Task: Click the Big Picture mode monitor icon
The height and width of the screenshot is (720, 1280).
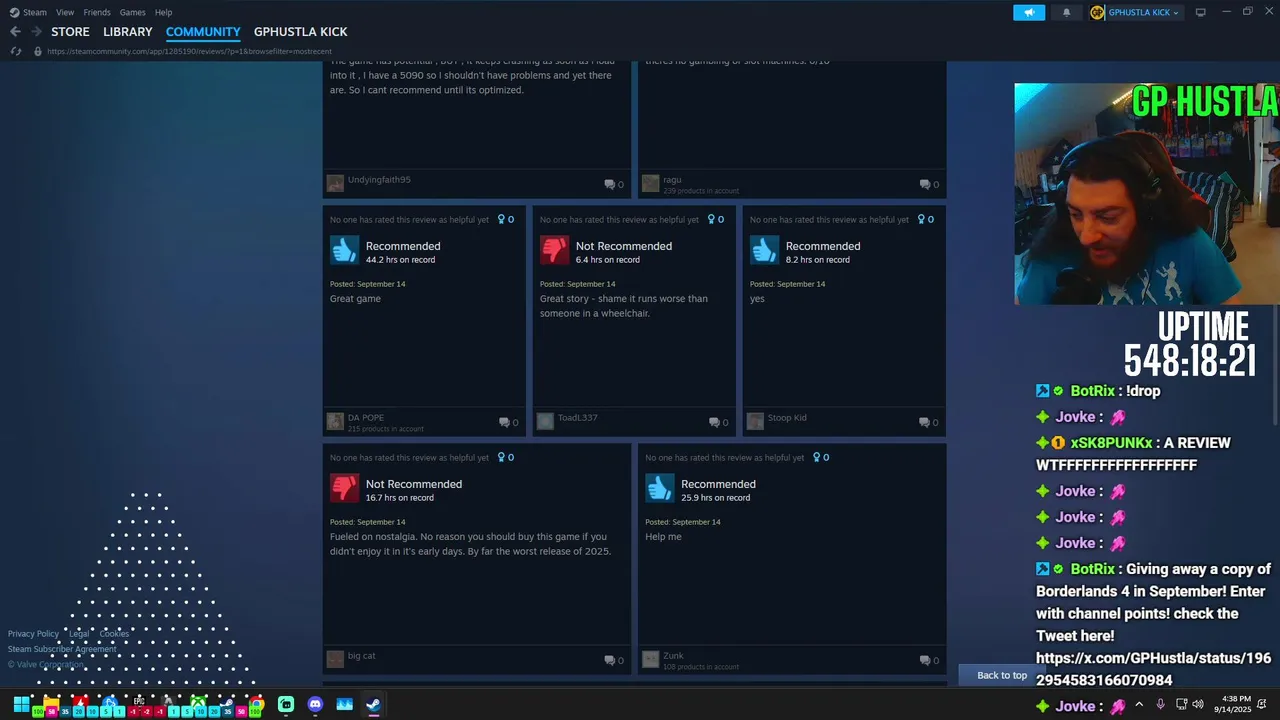Action: click(1201, 12)
